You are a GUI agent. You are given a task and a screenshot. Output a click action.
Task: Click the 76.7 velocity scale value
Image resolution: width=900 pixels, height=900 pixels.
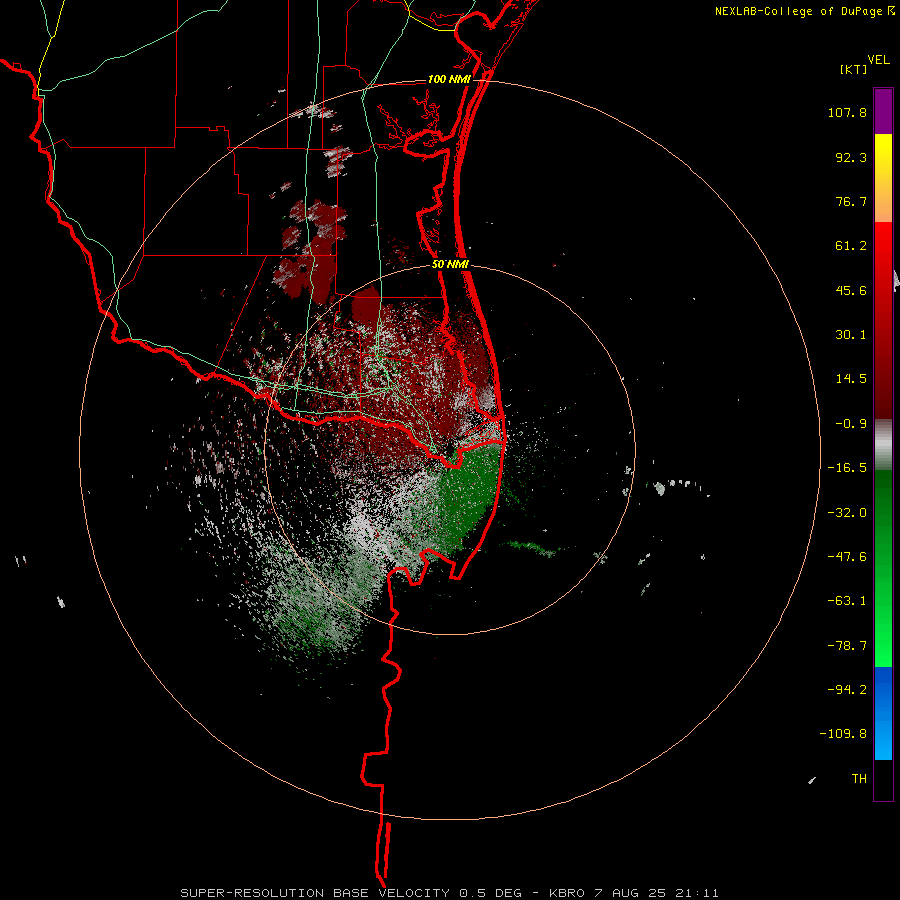click(851, 201)
